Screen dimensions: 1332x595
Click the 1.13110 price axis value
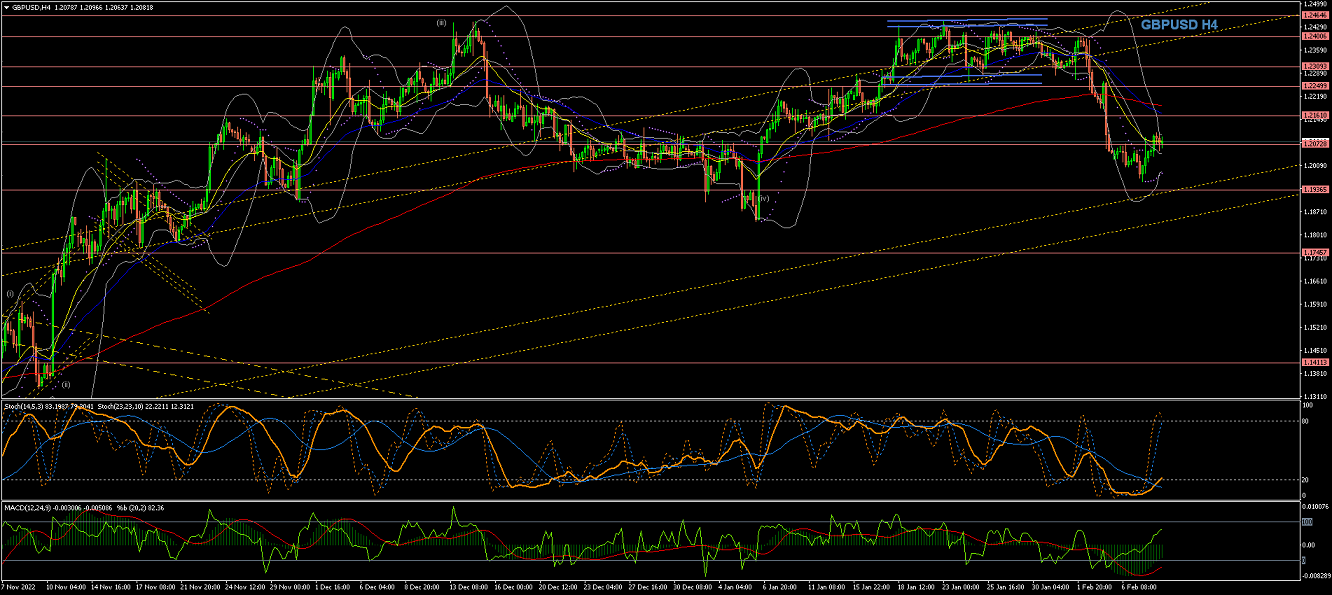[1316, 397]
